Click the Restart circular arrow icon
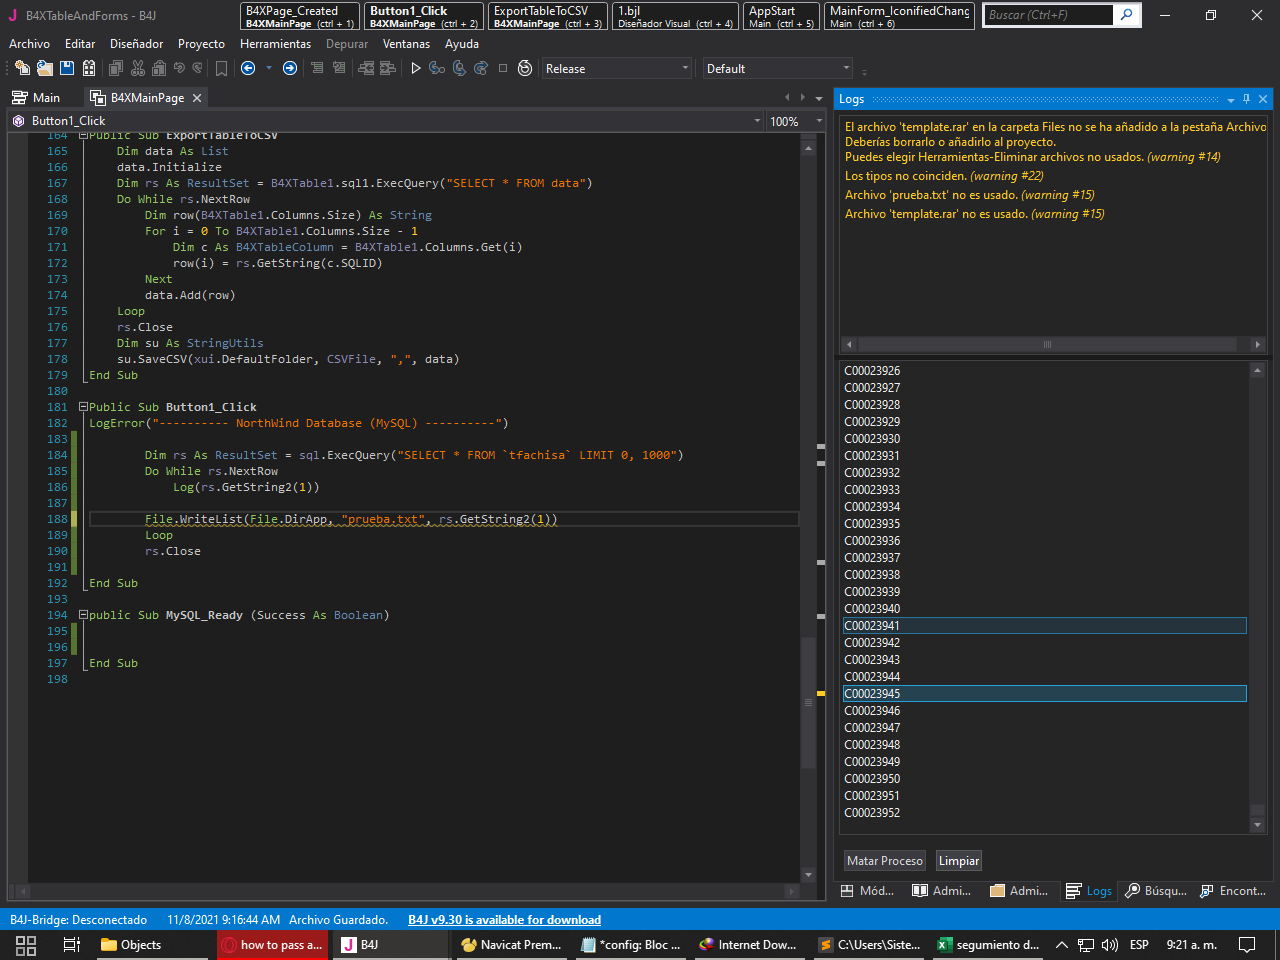1280x960 pixels. click(x=525, y=68)
